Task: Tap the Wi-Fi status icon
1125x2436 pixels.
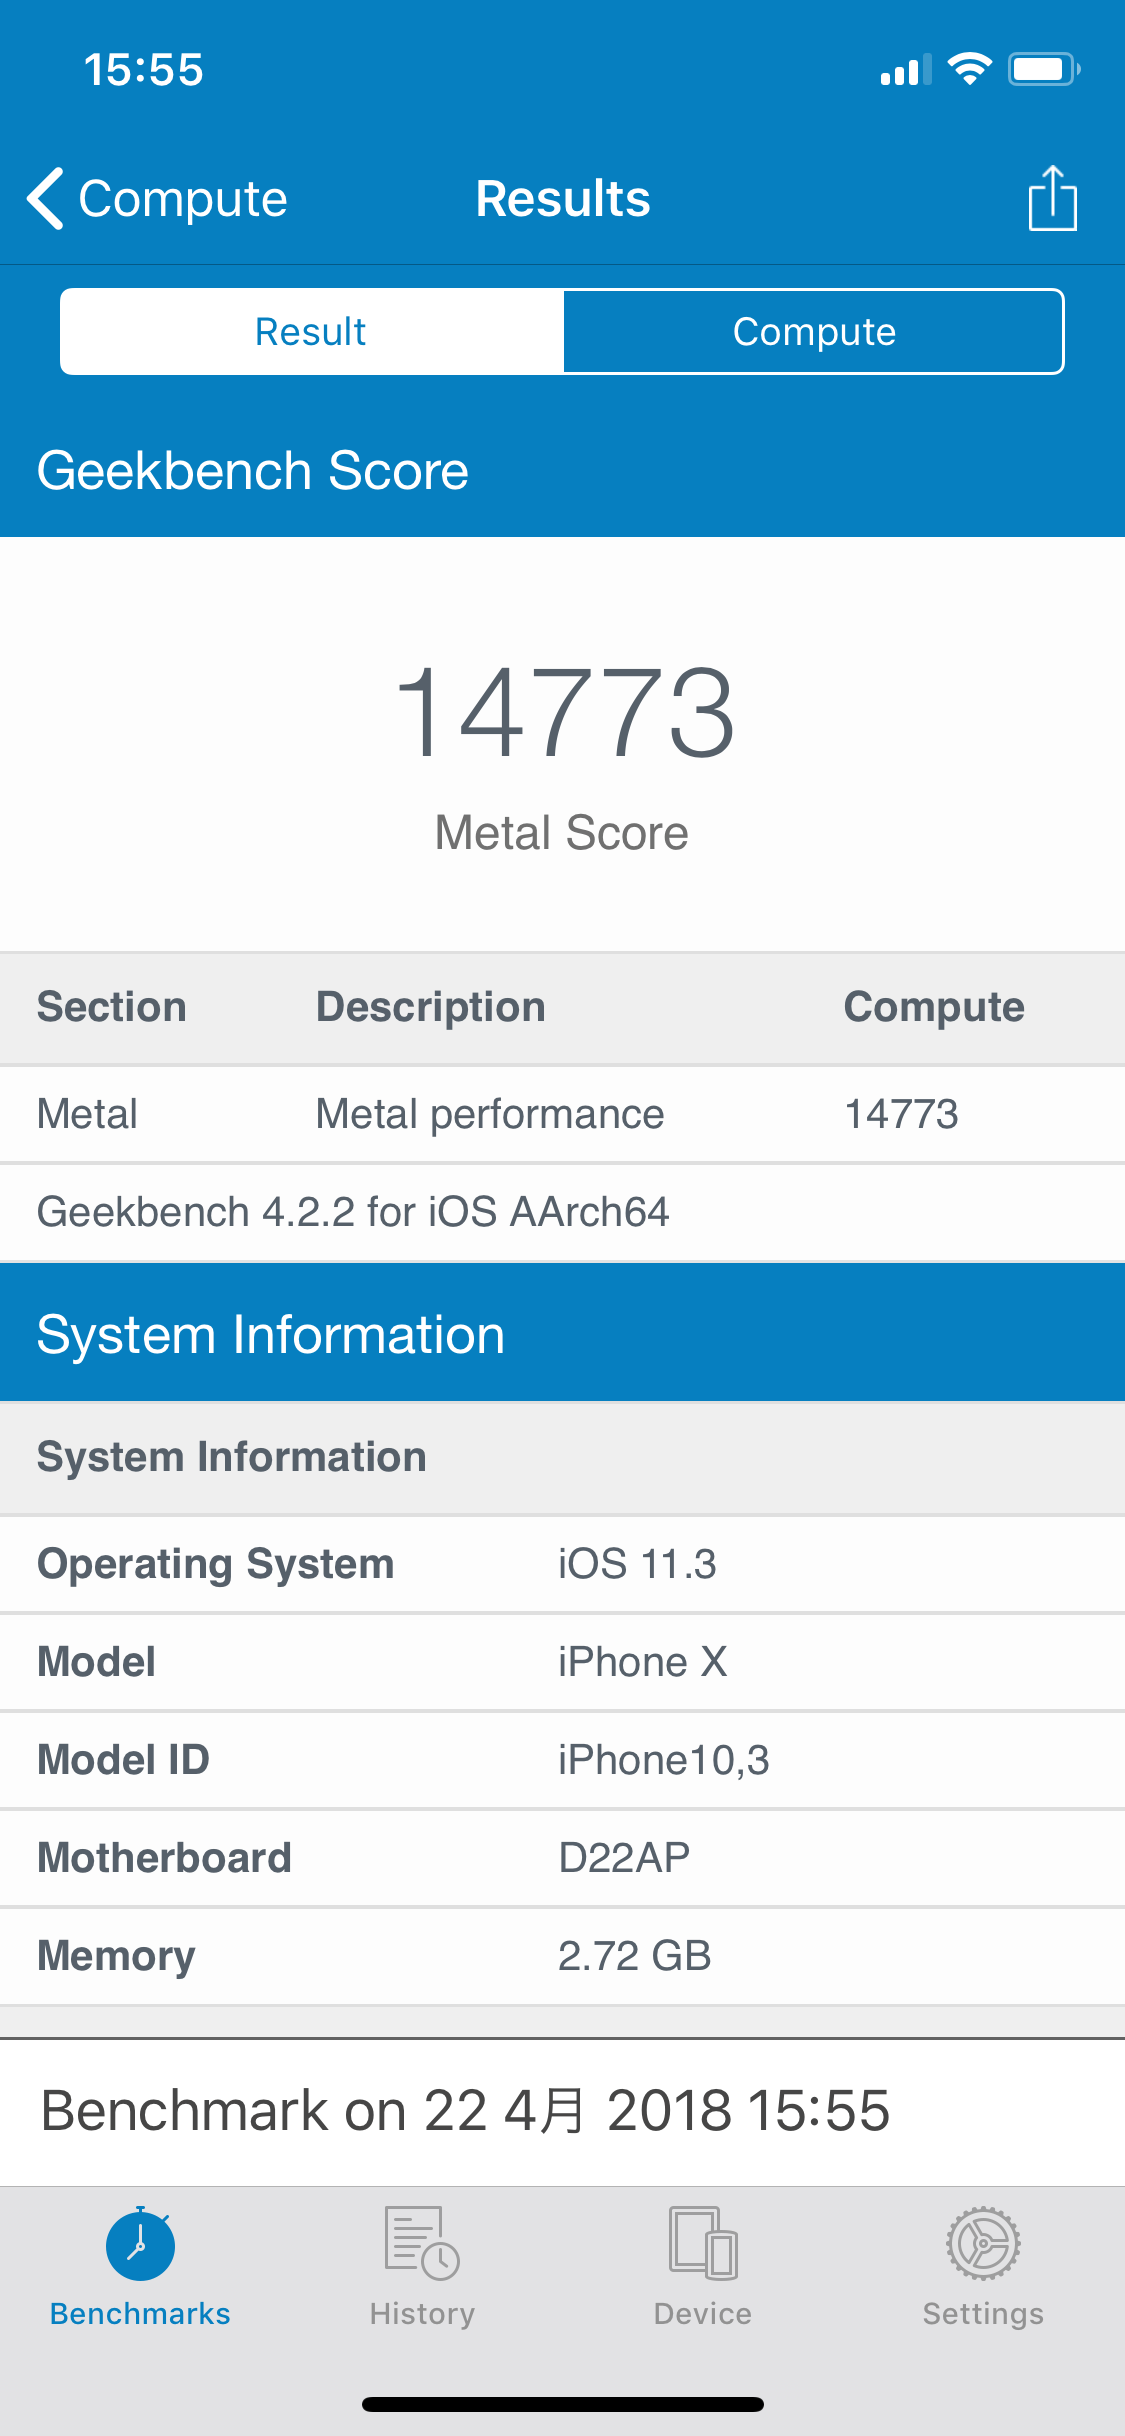Action: click(969, 69)
